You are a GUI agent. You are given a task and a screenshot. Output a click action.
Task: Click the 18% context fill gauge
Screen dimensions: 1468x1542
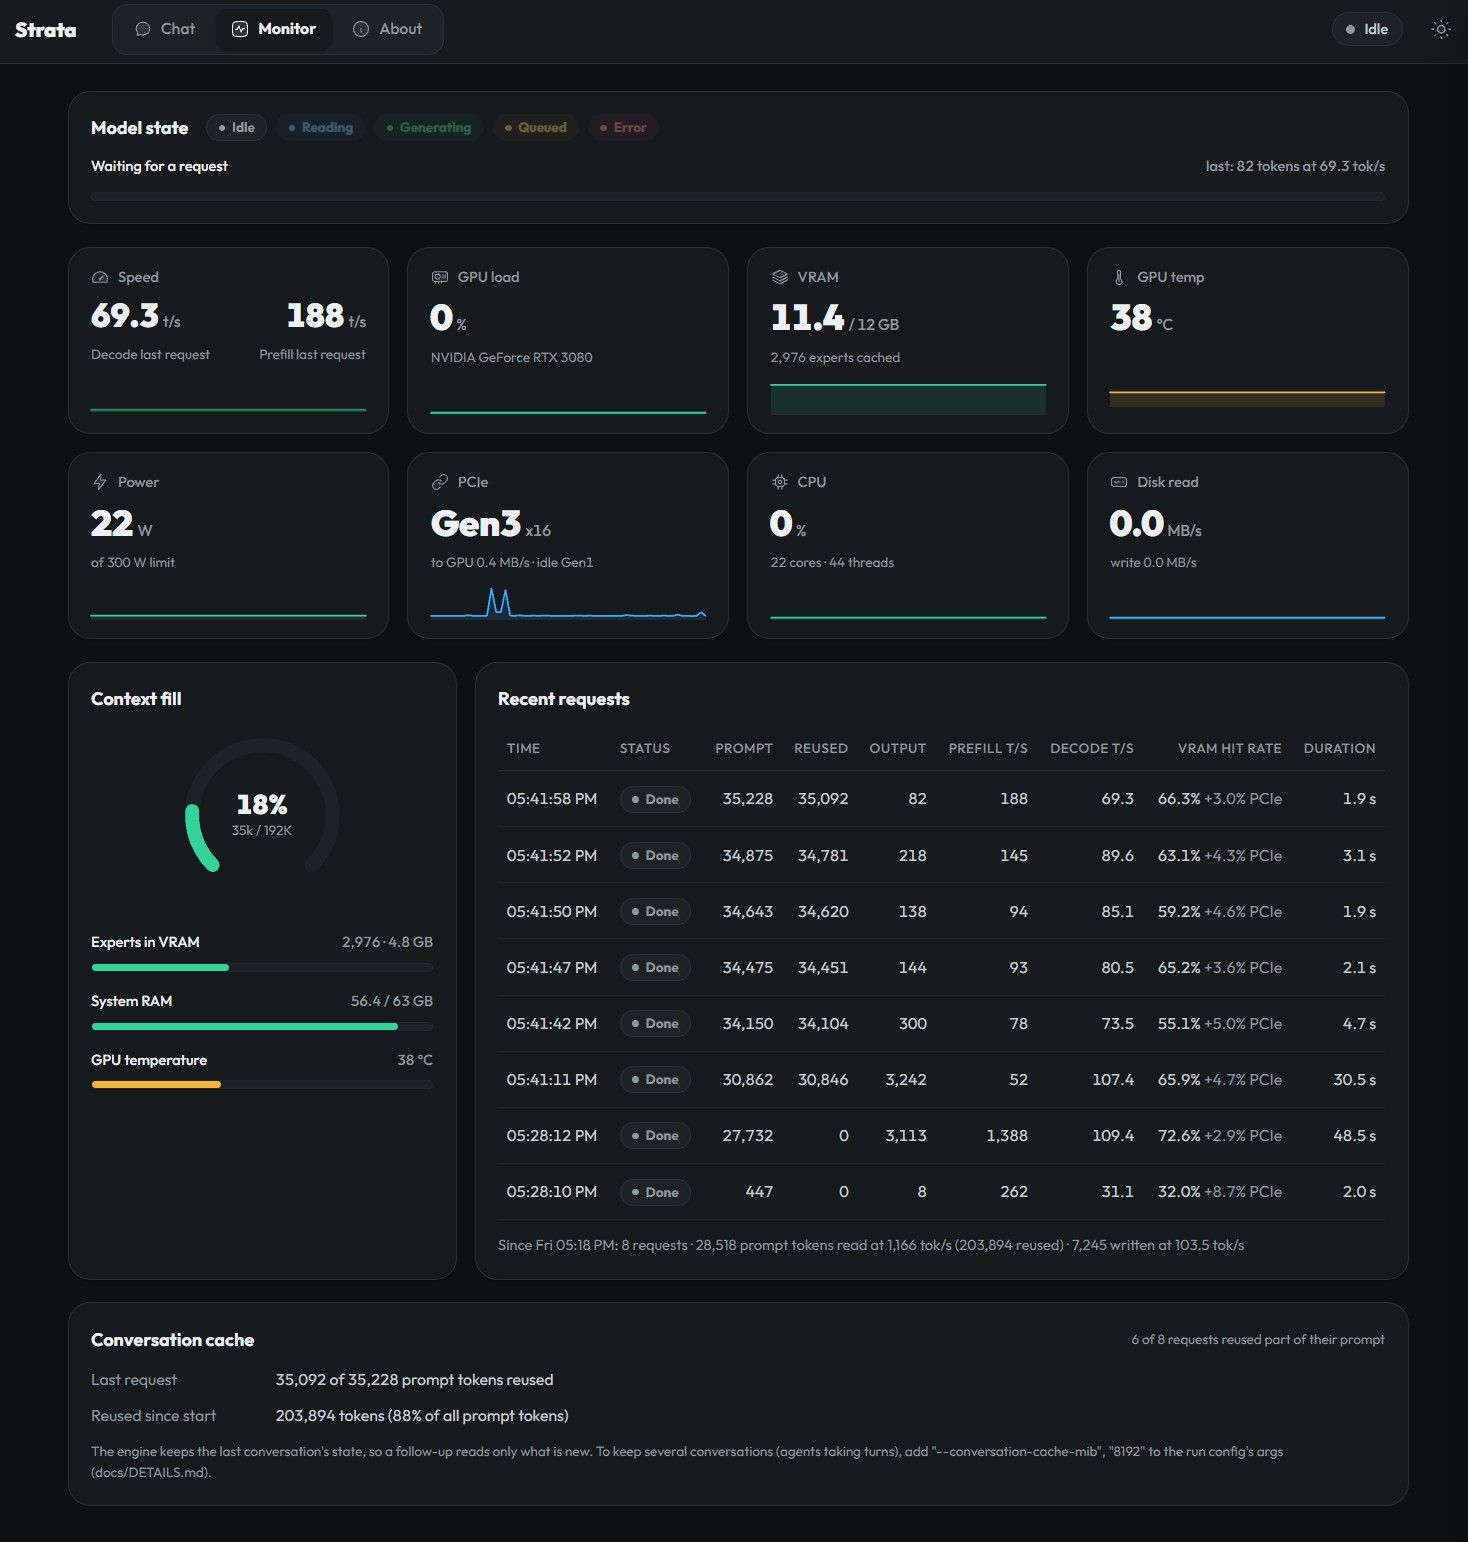click(262, 806)
